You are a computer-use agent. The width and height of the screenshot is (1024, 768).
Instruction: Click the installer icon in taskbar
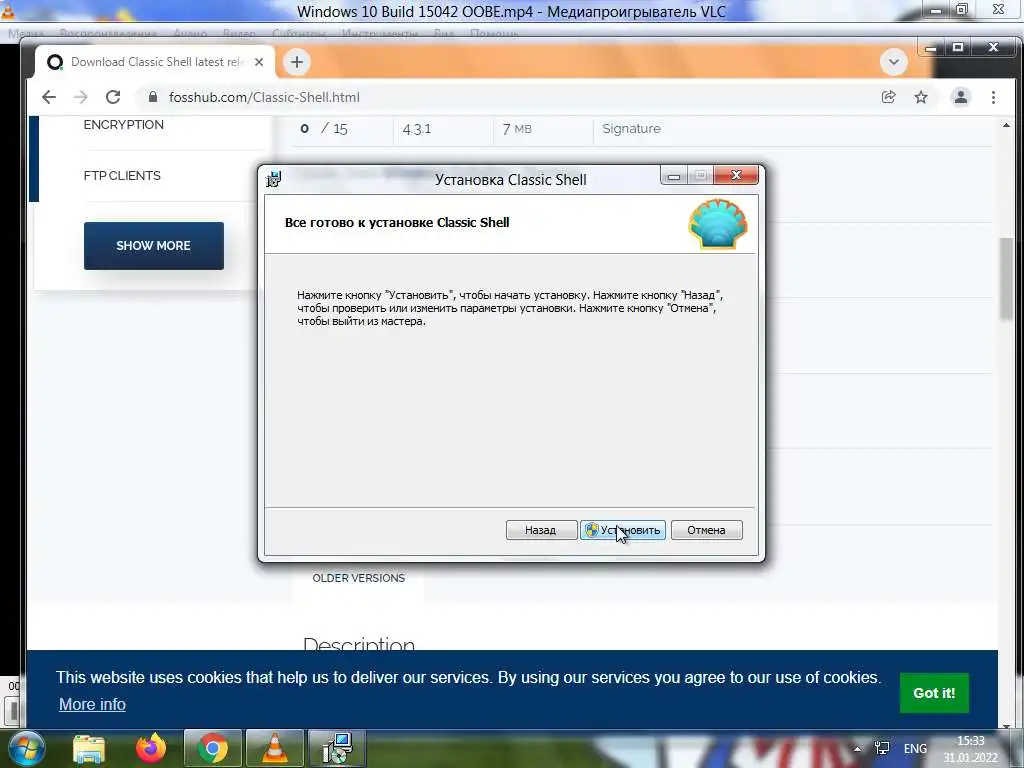(x=337, y=748)
